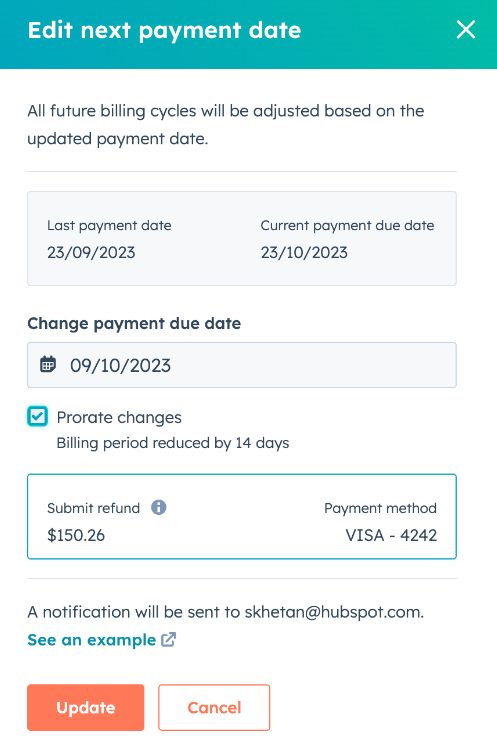Click the Prorate changes label text
Screen dimensions: 497x751
(119, 418)
